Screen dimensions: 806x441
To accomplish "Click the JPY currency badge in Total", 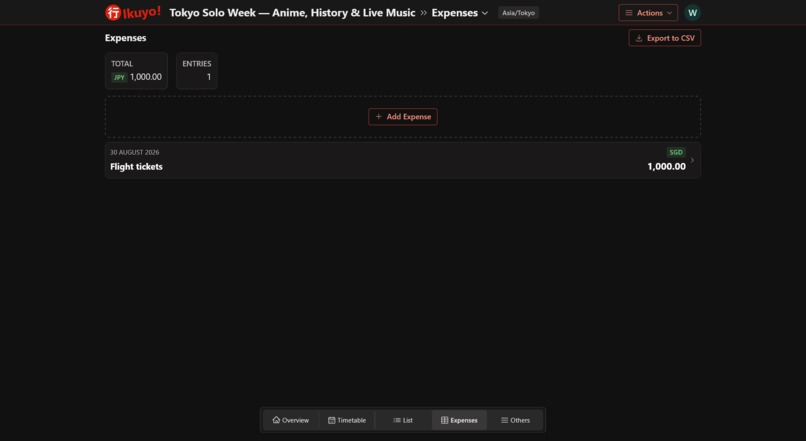I will [119, 77].
